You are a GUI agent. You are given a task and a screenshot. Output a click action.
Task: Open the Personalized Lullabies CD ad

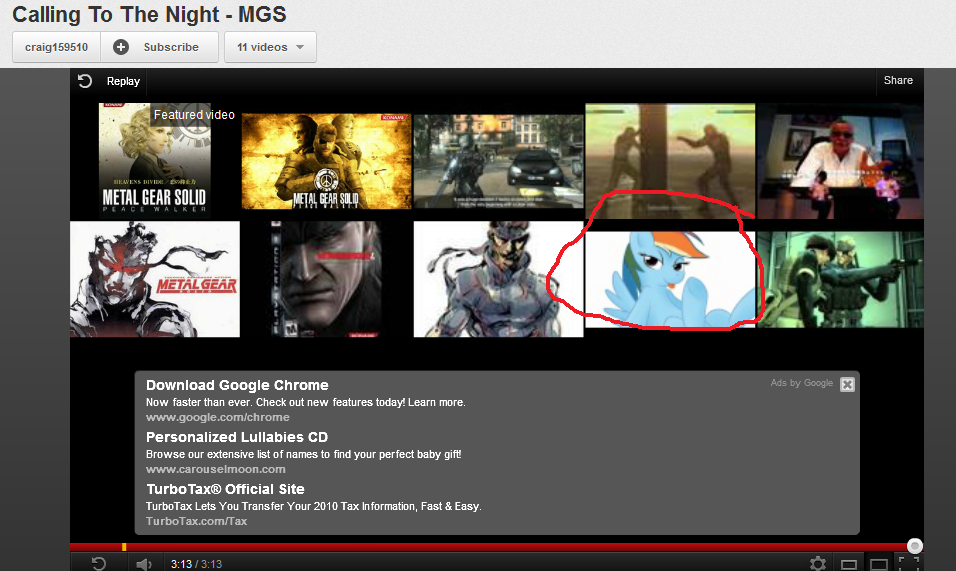[x=237, y=437]
